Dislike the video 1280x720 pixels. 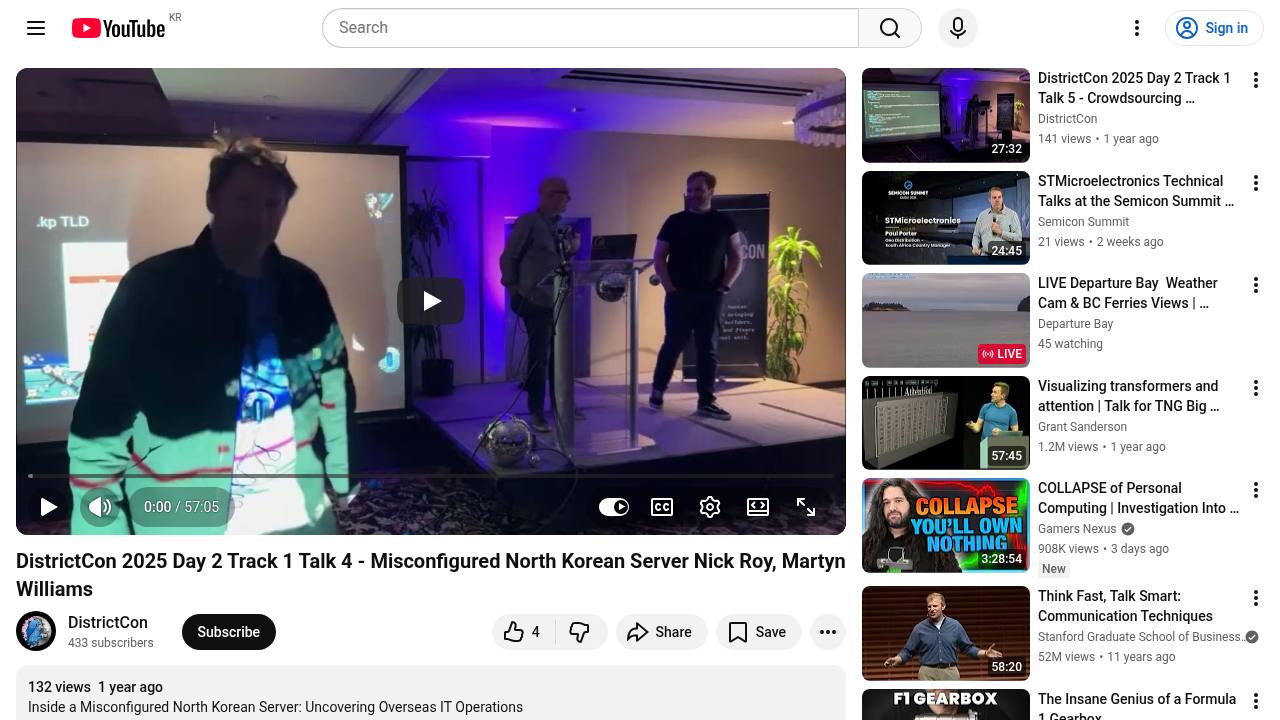[x=580, y=632]
